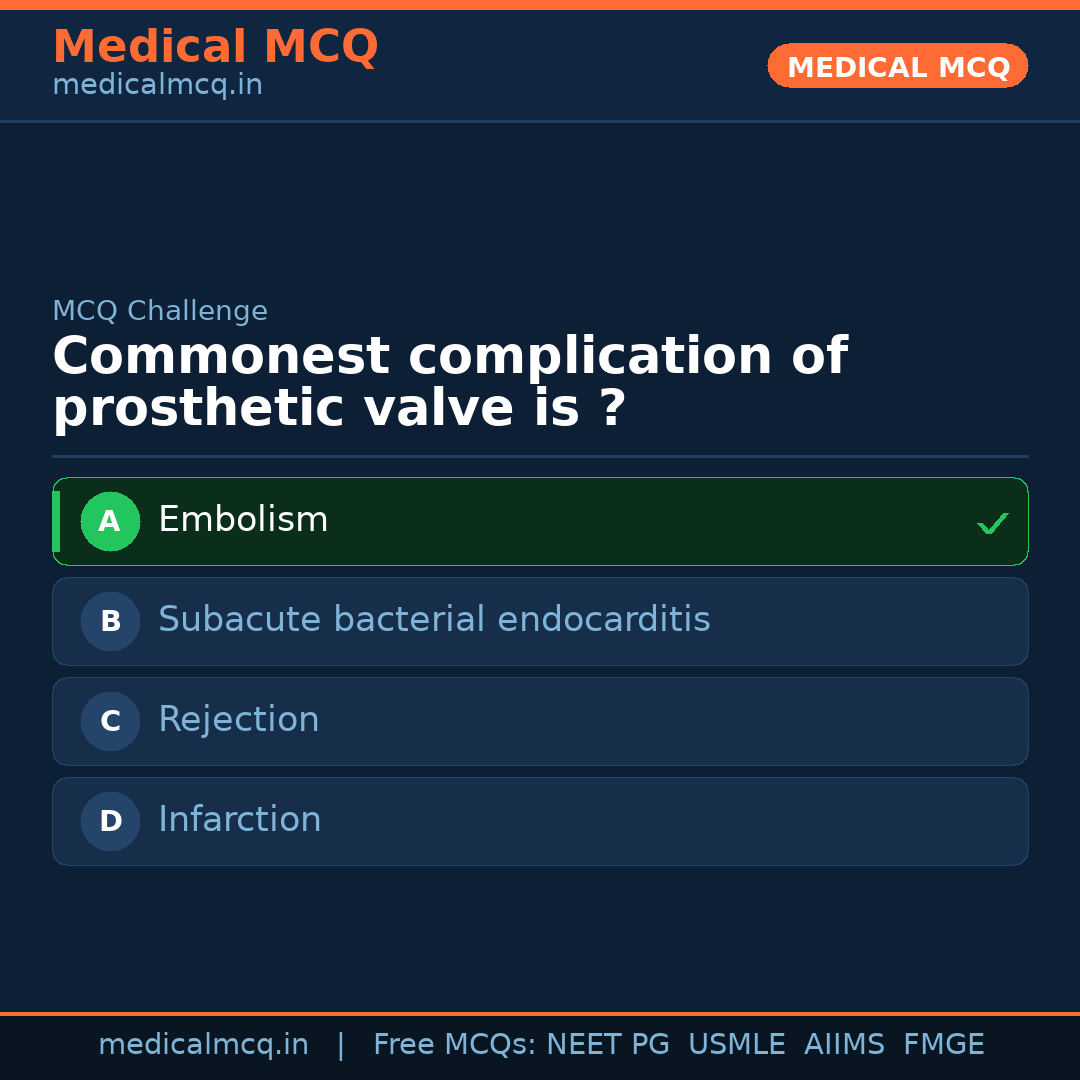Click the green checkmark on Embolism row
This screenshot has width=1080, height=1080.
(x=992, y=523)
